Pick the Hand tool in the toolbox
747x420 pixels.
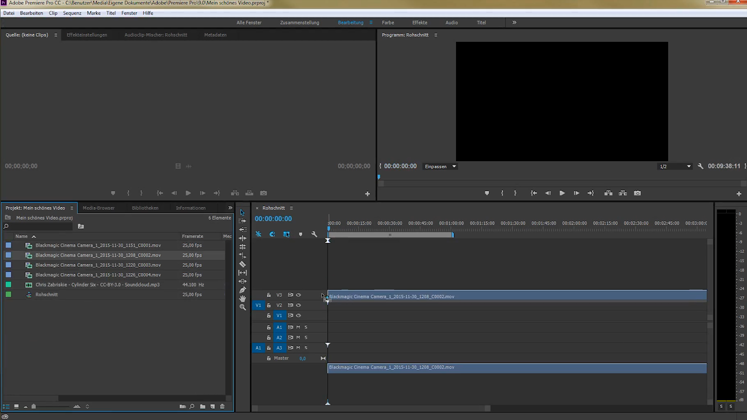coord(243,299)
